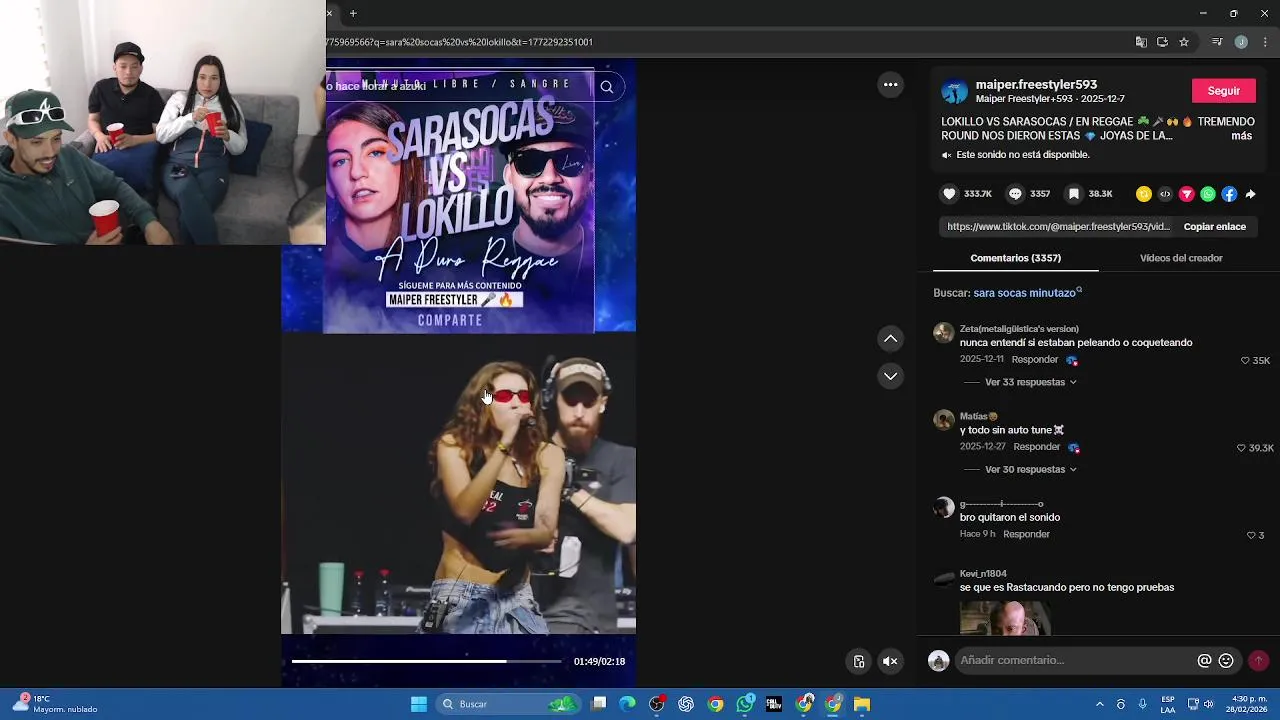This screenshot has height=720, width=1280.
Task: Share the video to WhatsApp
Action: tap(1208, 194)
